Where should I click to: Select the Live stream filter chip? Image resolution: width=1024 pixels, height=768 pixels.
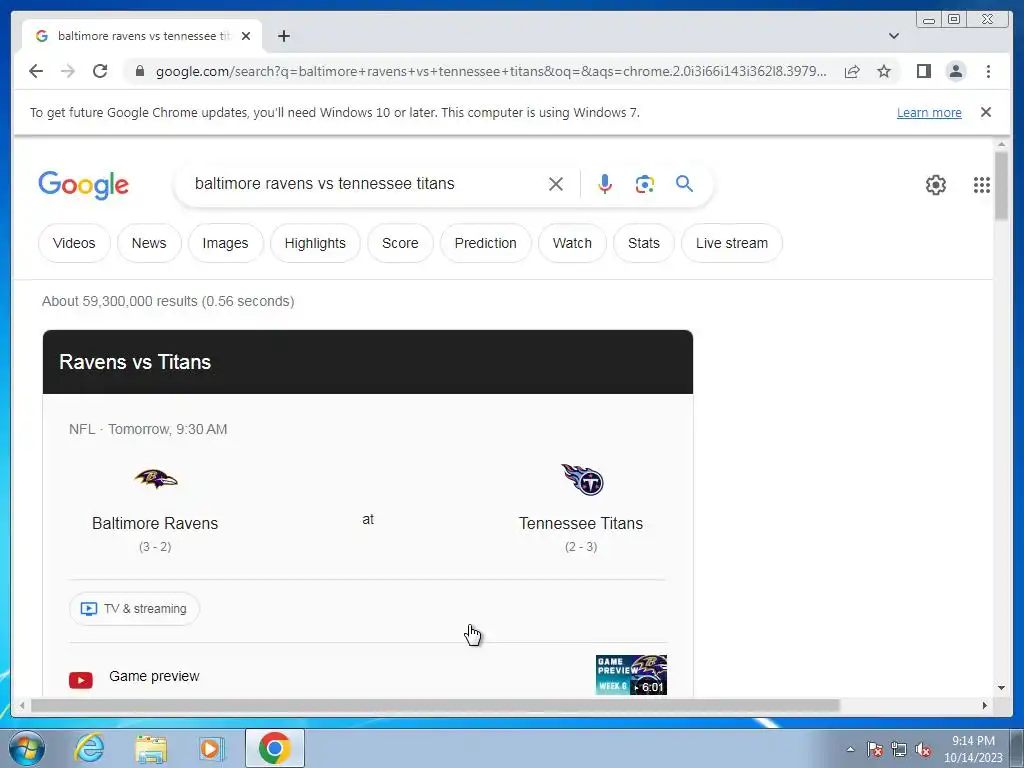[x=731, y=243]
